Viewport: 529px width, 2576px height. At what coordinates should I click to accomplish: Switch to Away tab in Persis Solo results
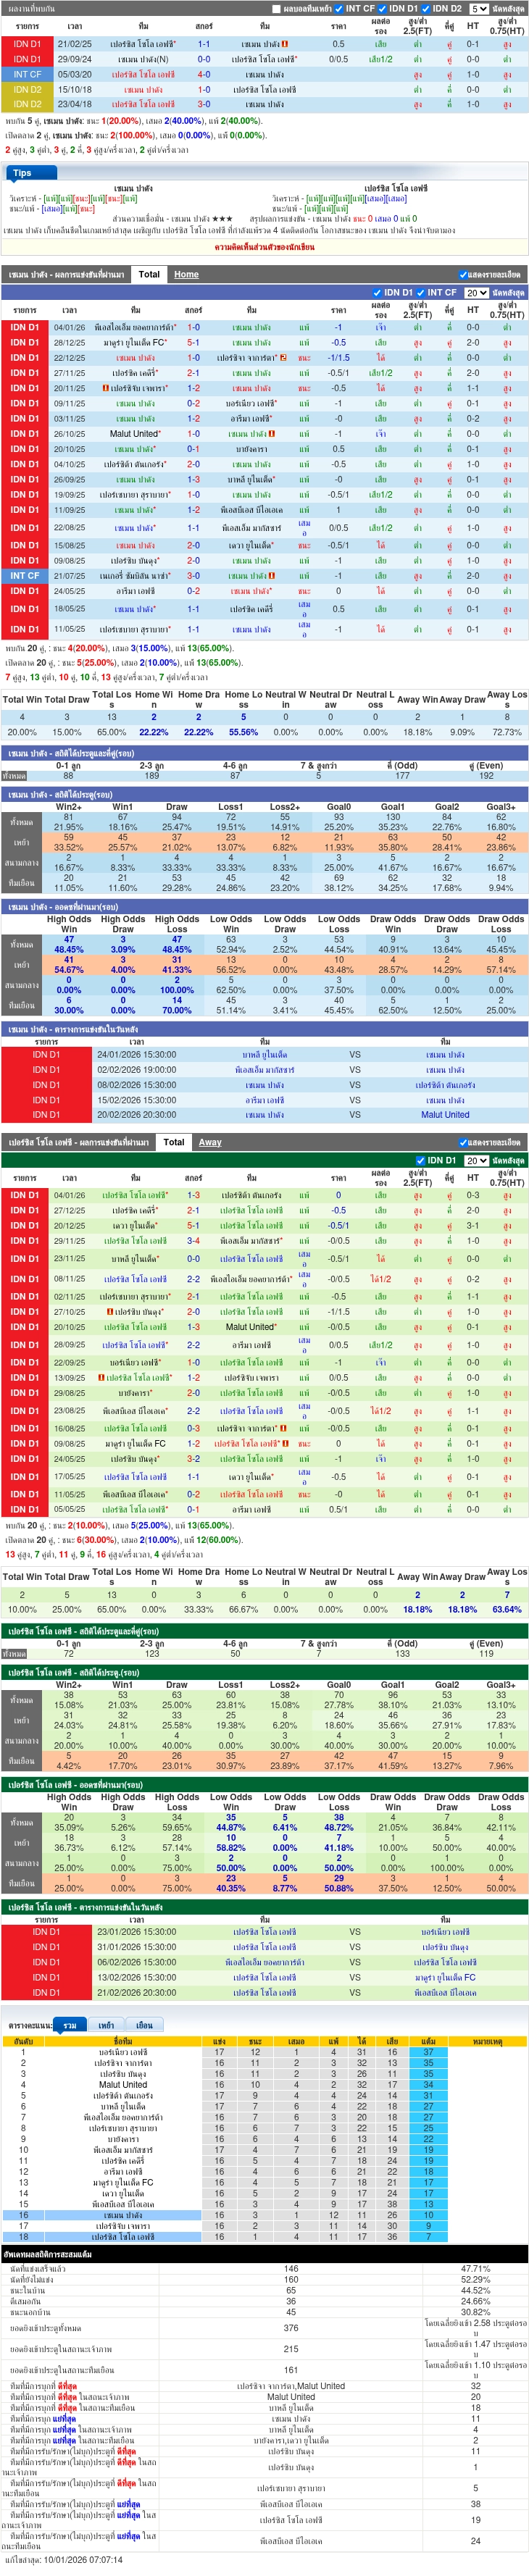click(210, 1142)
